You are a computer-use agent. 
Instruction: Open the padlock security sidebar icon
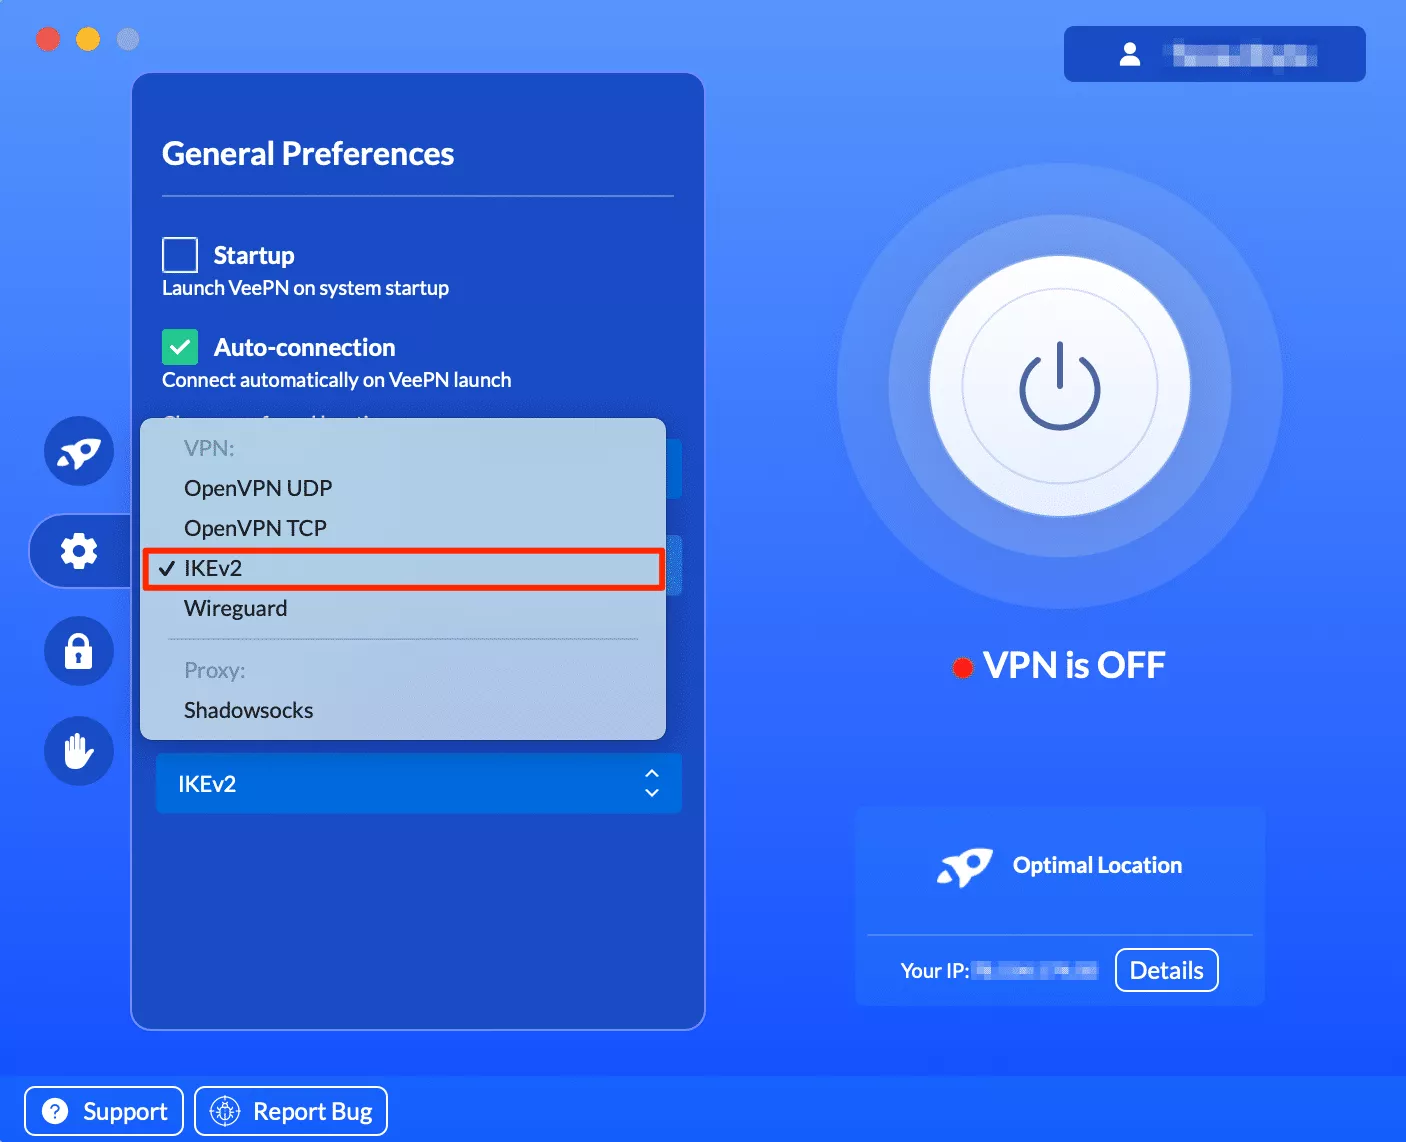tap(79, 651)
